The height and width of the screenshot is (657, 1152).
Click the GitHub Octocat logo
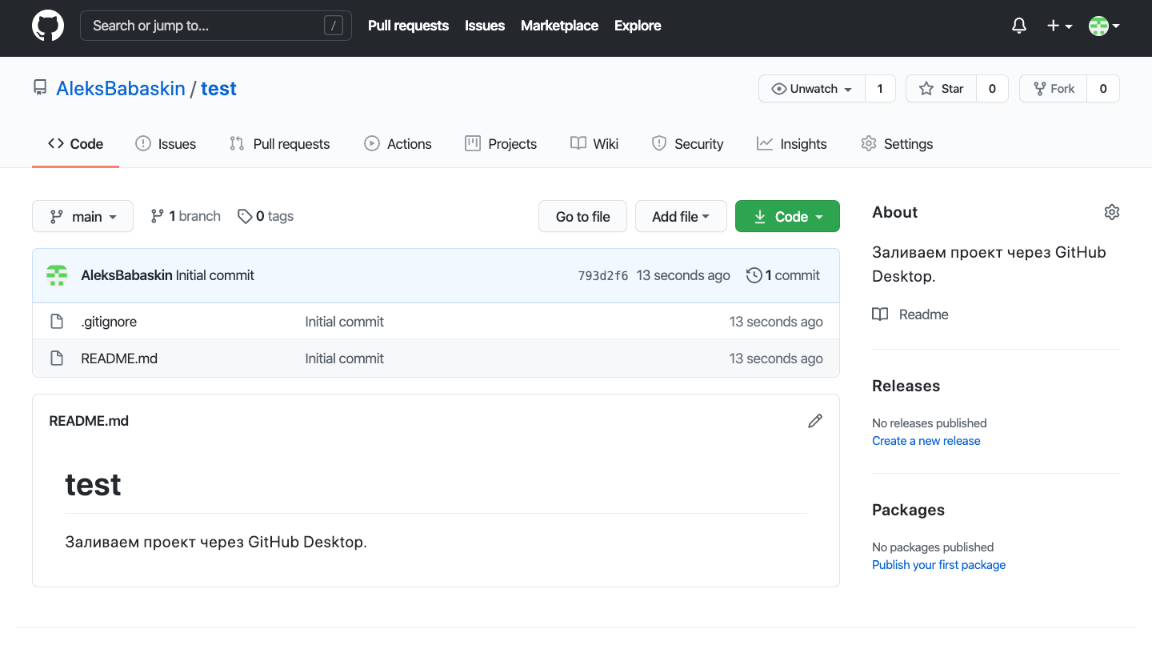tap(47, 26)
